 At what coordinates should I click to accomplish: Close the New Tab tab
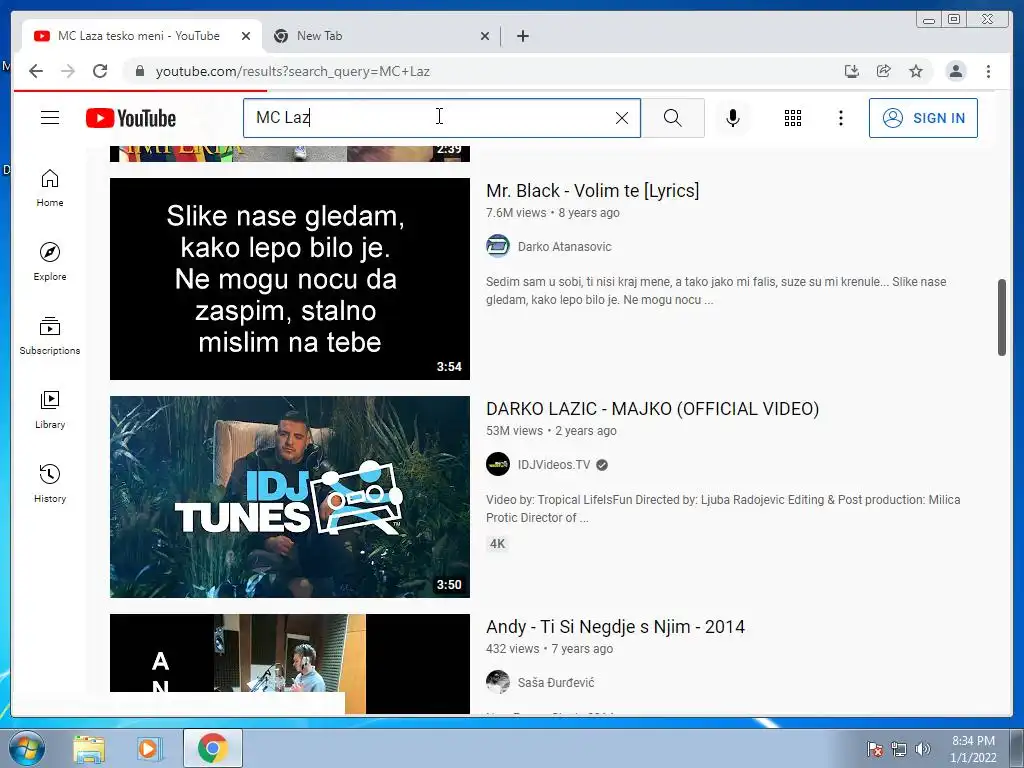(485, 36)
